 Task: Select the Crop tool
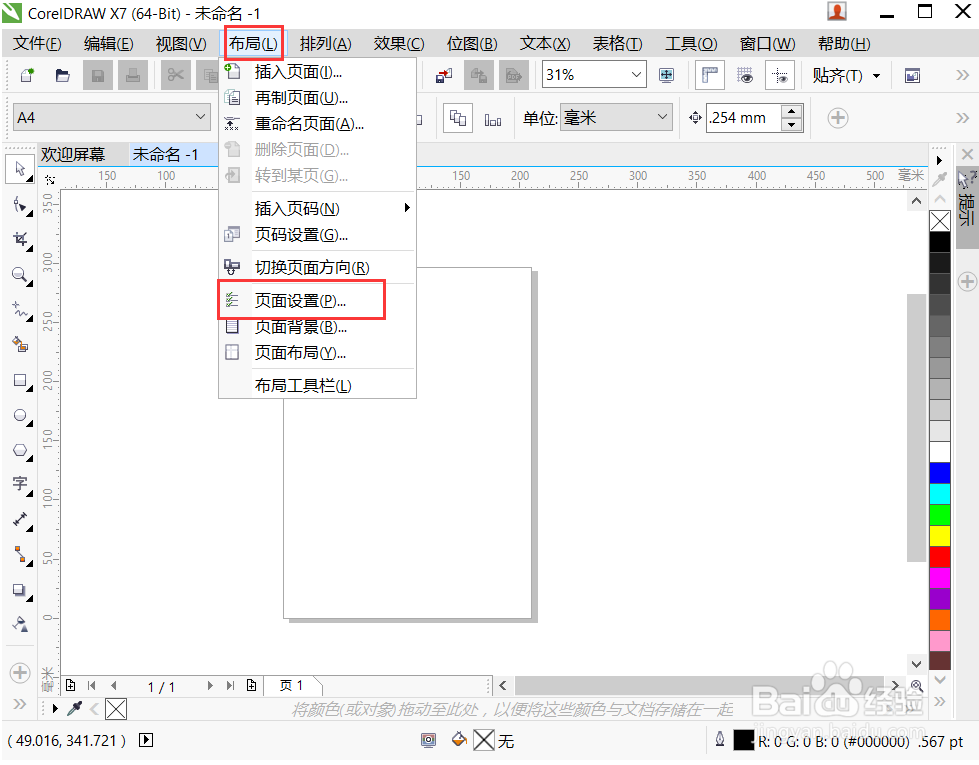[x=19, y=240]
